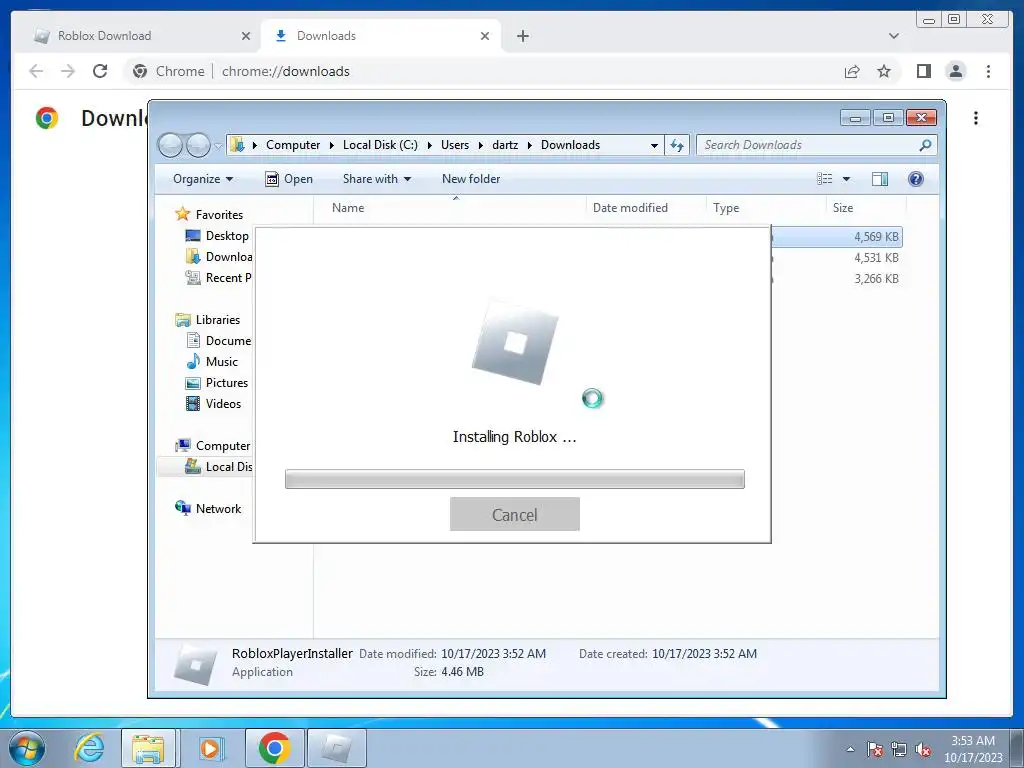Launch Internet Explorer from taskbar
This screenshot has width=1024, height=768.
tap(89, 748)
